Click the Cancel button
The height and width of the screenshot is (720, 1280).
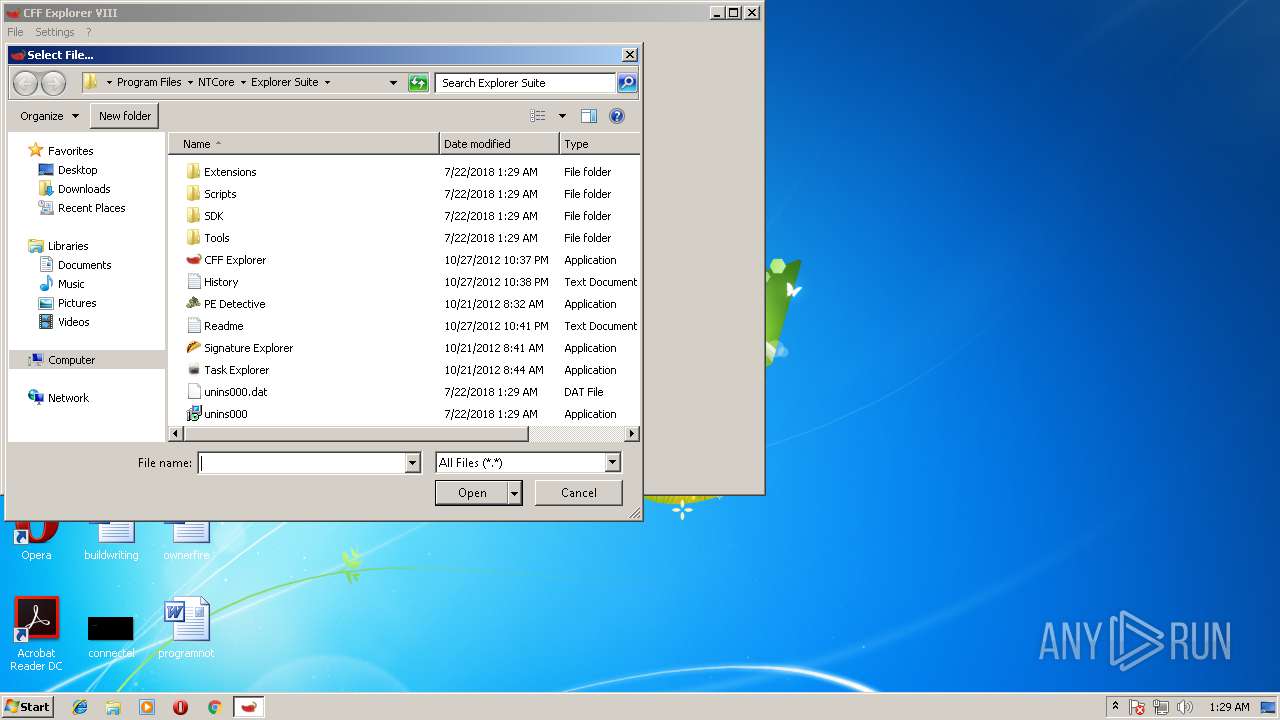[x=578, y=493]
